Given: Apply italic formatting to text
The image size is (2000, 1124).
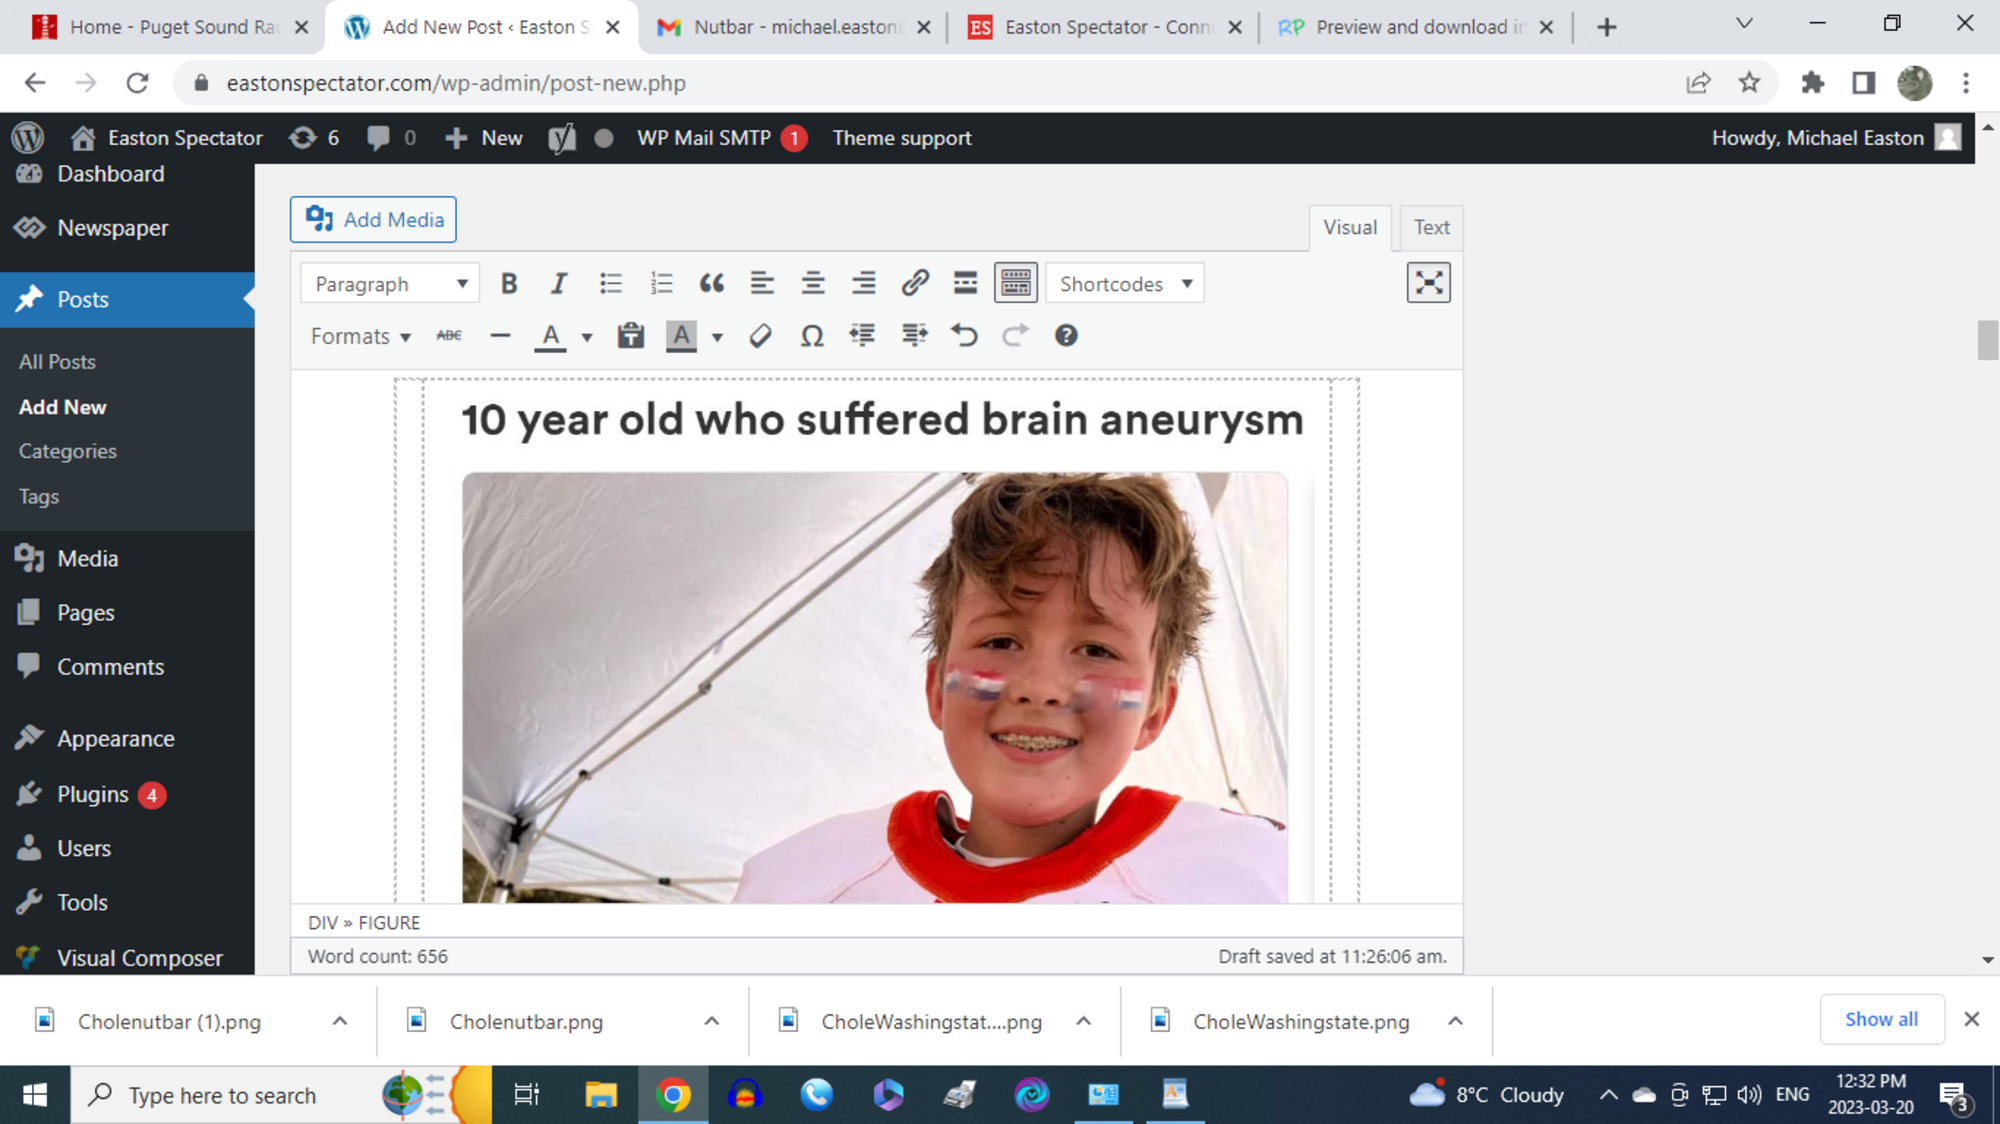Looking at the screenshot, I should 559,284.
